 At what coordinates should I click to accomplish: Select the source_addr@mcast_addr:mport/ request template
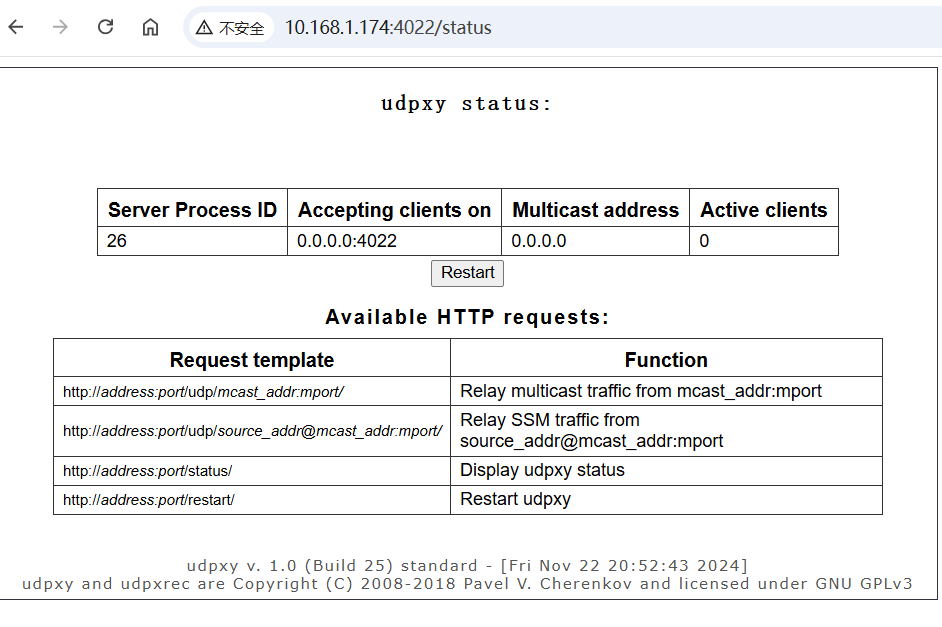tap(252, 431)
